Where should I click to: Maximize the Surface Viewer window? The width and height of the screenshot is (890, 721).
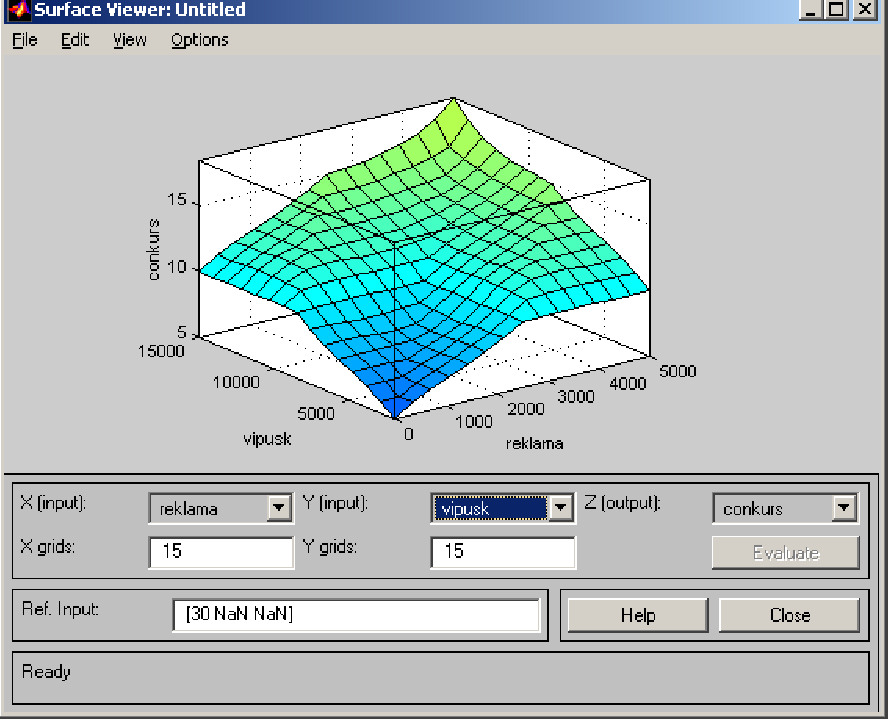[x=836, y=10]
